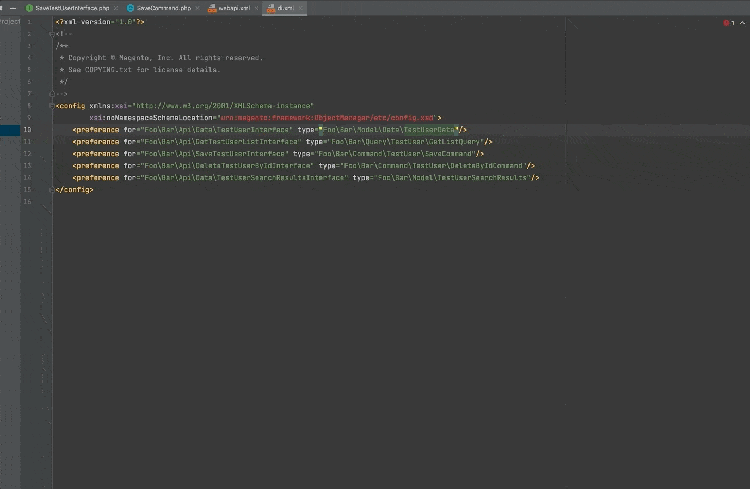Click line number 10 in the gutter
750x489 pixels.
point(27,129)
